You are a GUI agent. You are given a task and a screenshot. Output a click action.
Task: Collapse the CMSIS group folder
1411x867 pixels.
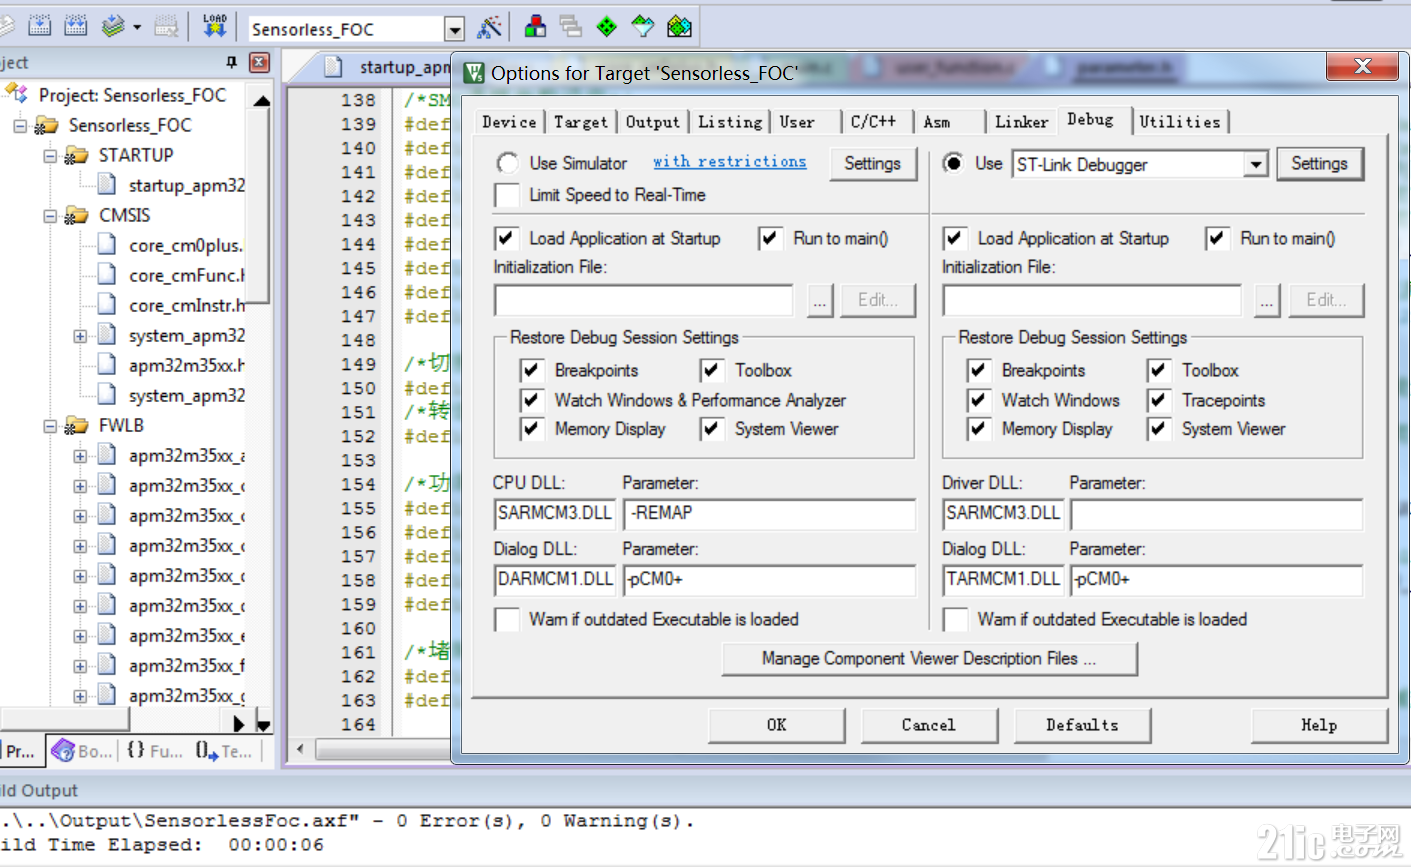coord(50,215)
